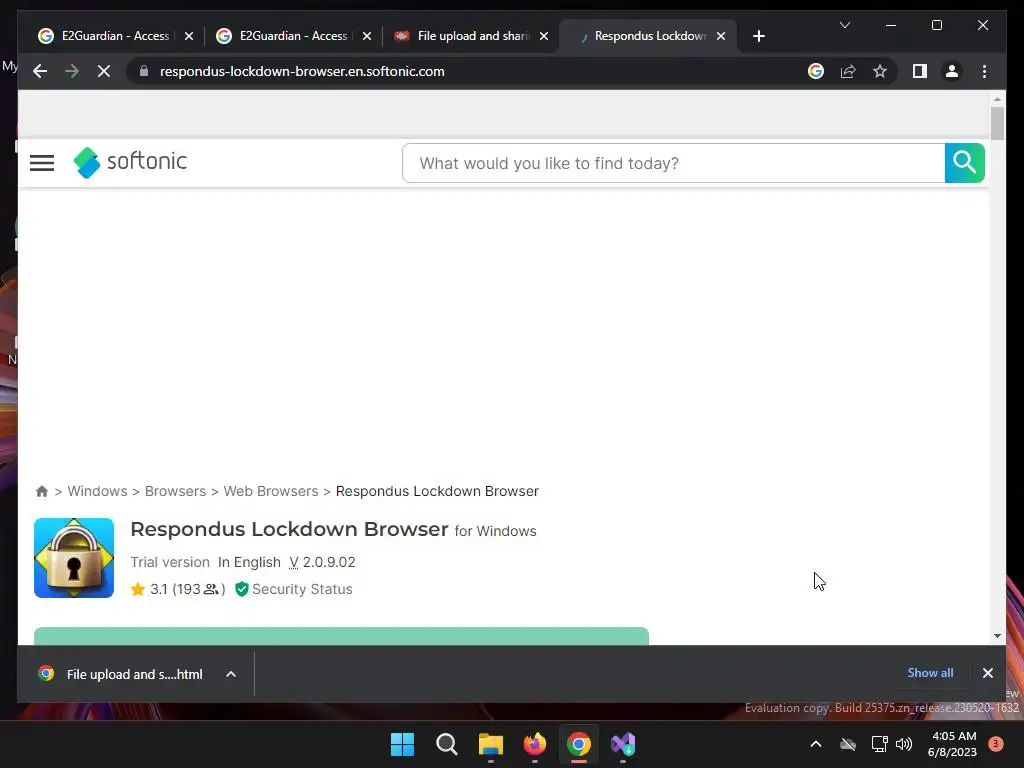Share this page icon
1024x768 pixels.
848,71
